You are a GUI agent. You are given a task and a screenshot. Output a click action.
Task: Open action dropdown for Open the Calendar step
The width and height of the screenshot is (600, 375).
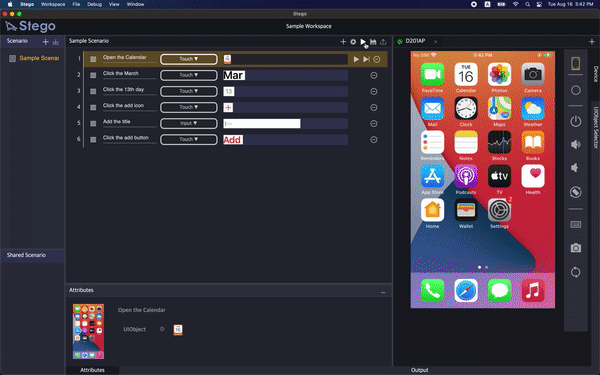(189, 59)
